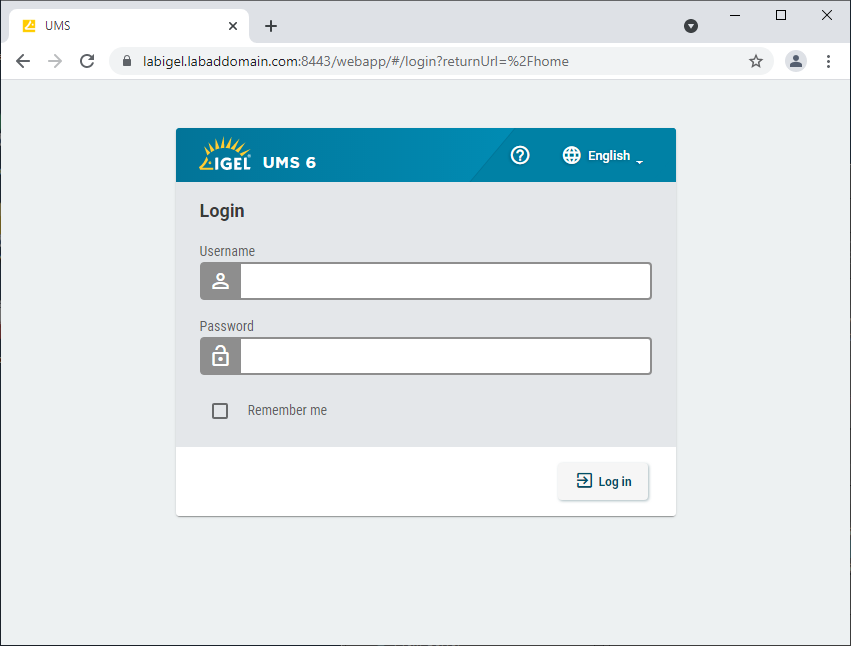Open the tab search dropdown arrow
Image resolution: width=851 pixels, height=646 pixels.
point(691,26)
